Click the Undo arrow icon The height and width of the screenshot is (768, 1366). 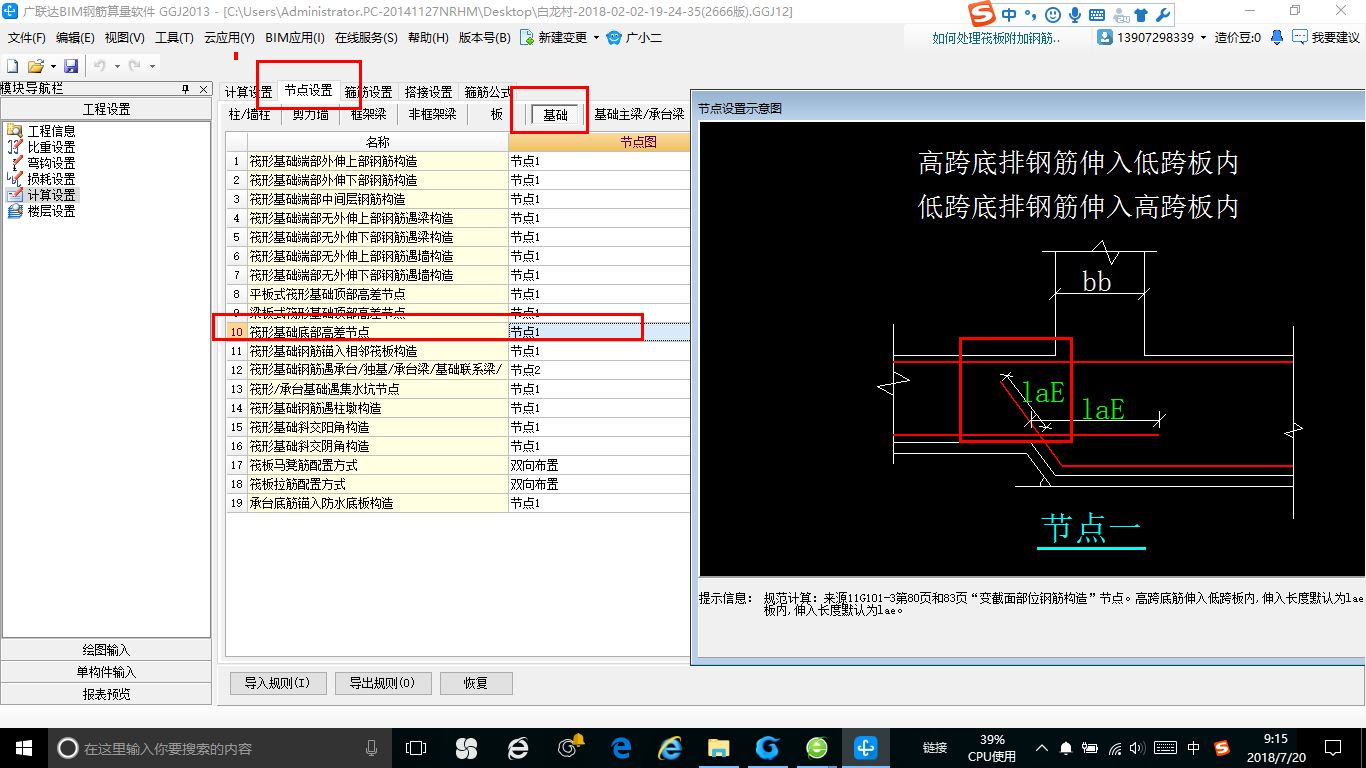click(x=100, y=66)
